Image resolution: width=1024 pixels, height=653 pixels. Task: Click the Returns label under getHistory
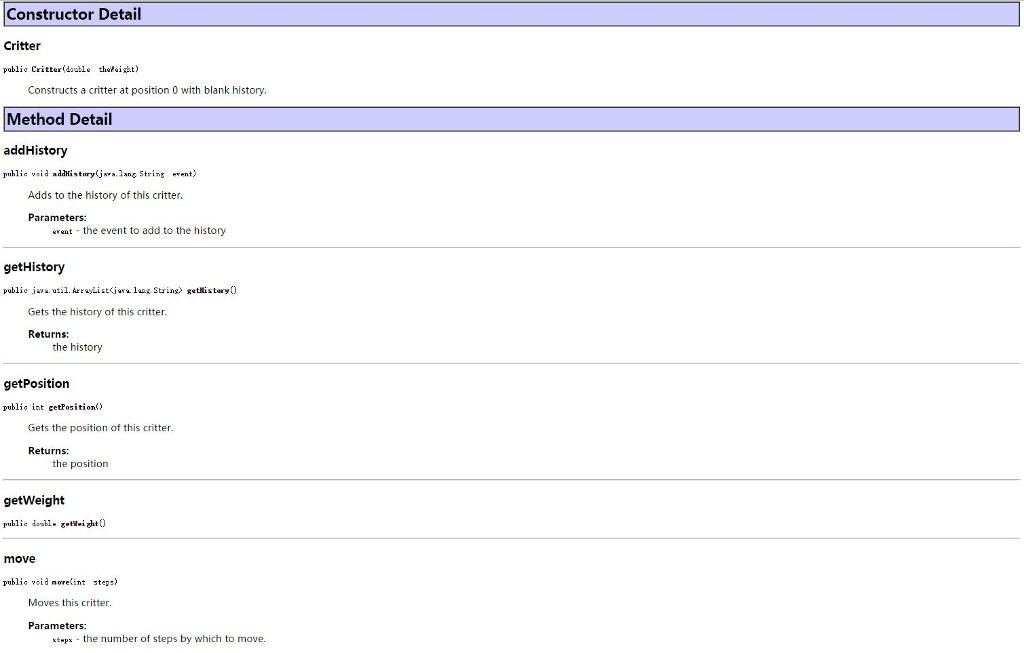click(48, 334)
